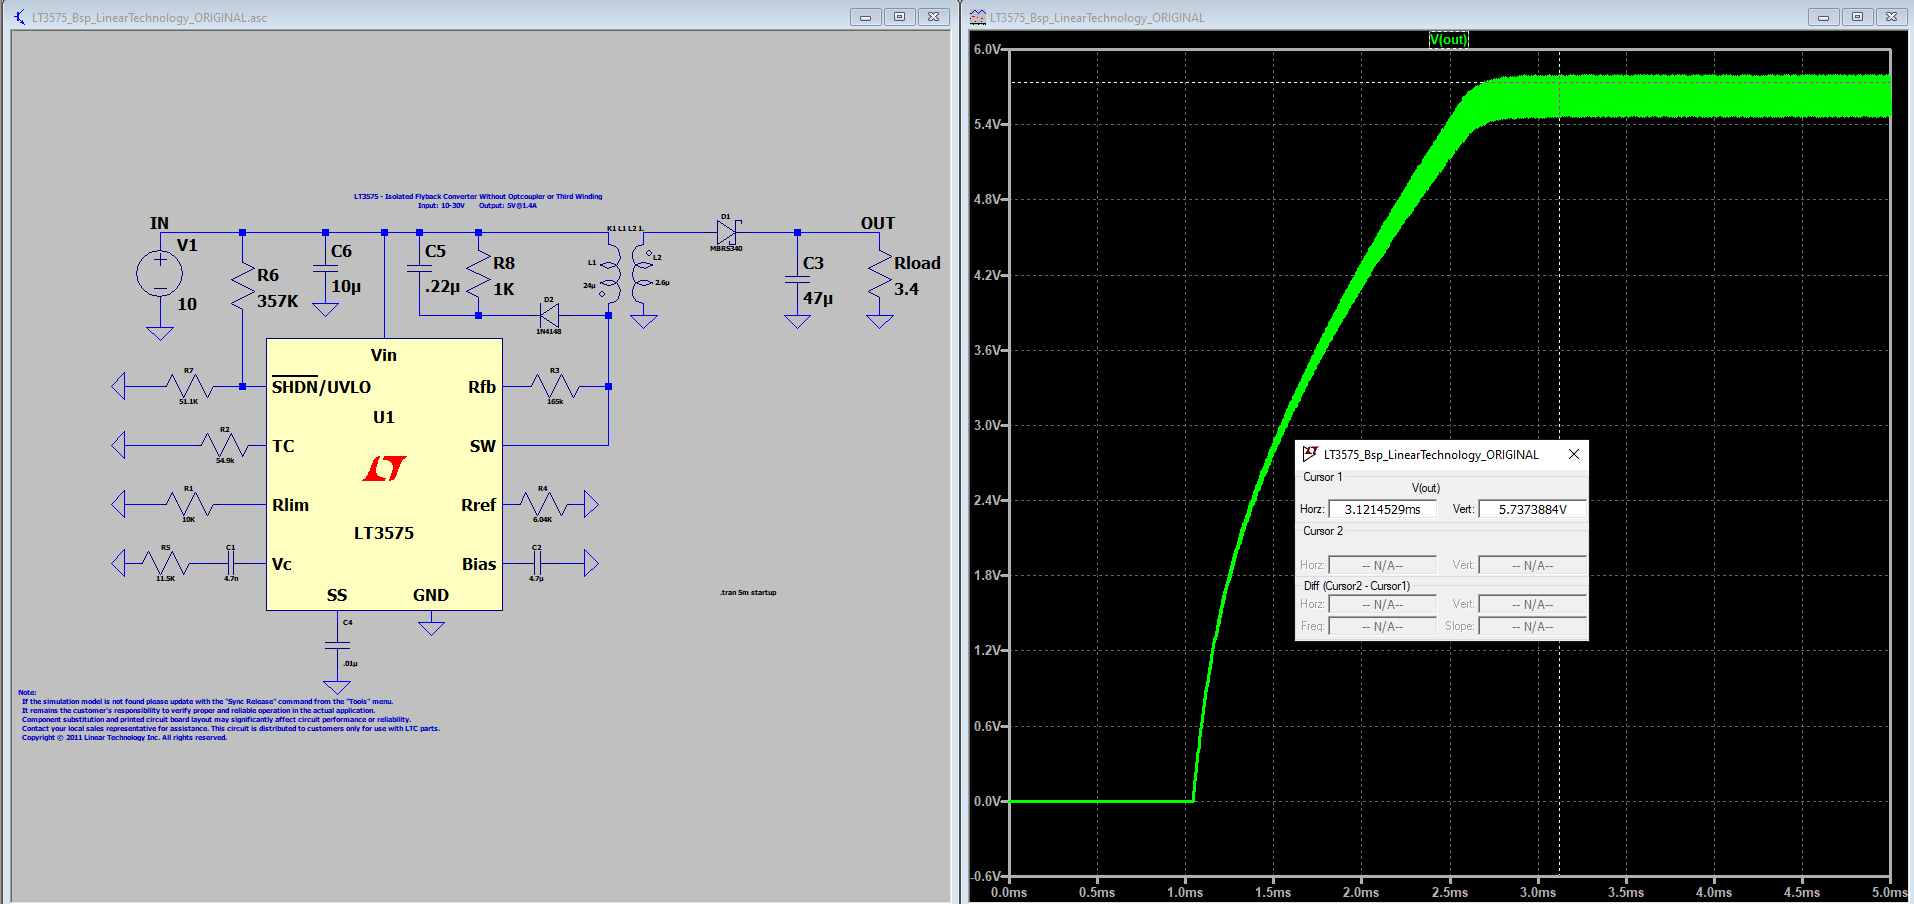This screenshot has height=904, width=1914.
Task: Click the SW pin label on U1
Action: tap(483, 446)
